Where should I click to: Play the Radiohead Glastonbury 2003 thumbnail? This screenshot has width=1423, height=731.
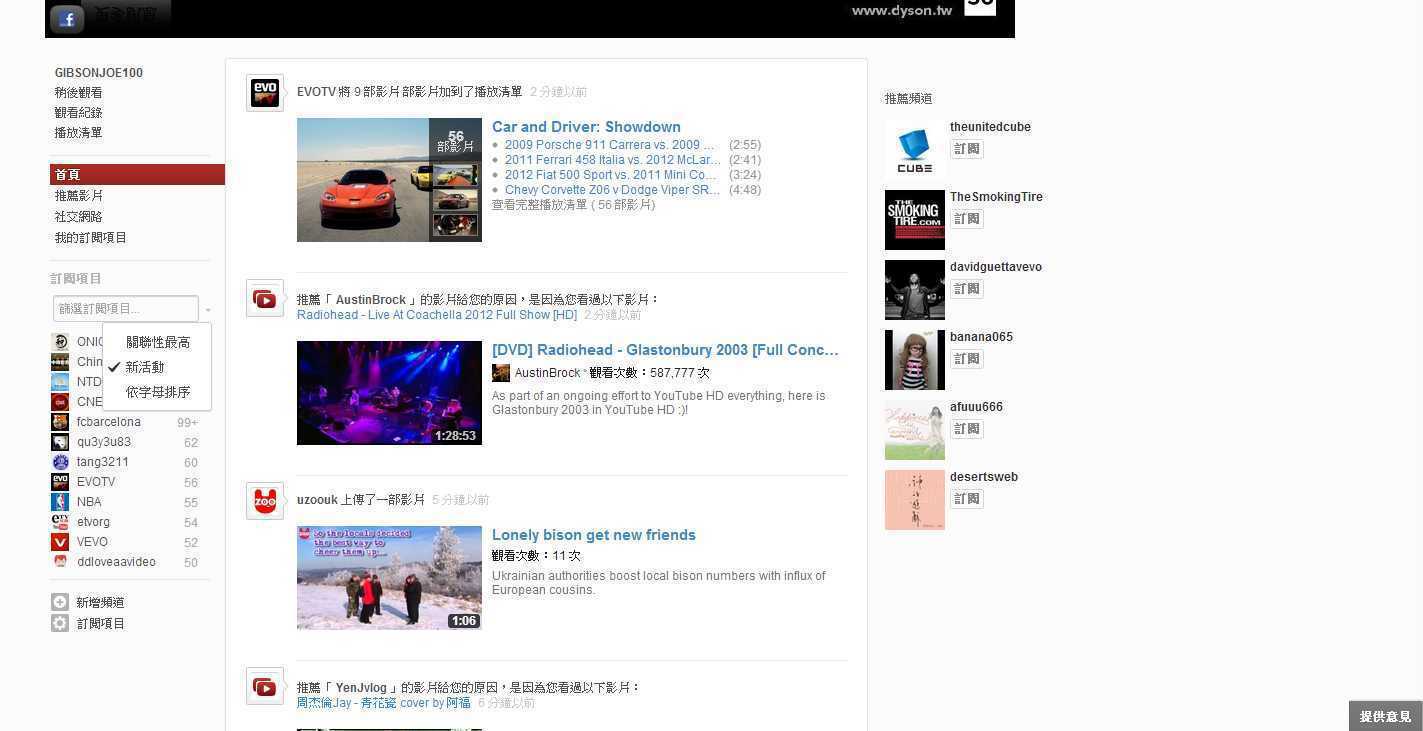pos(389,393)
